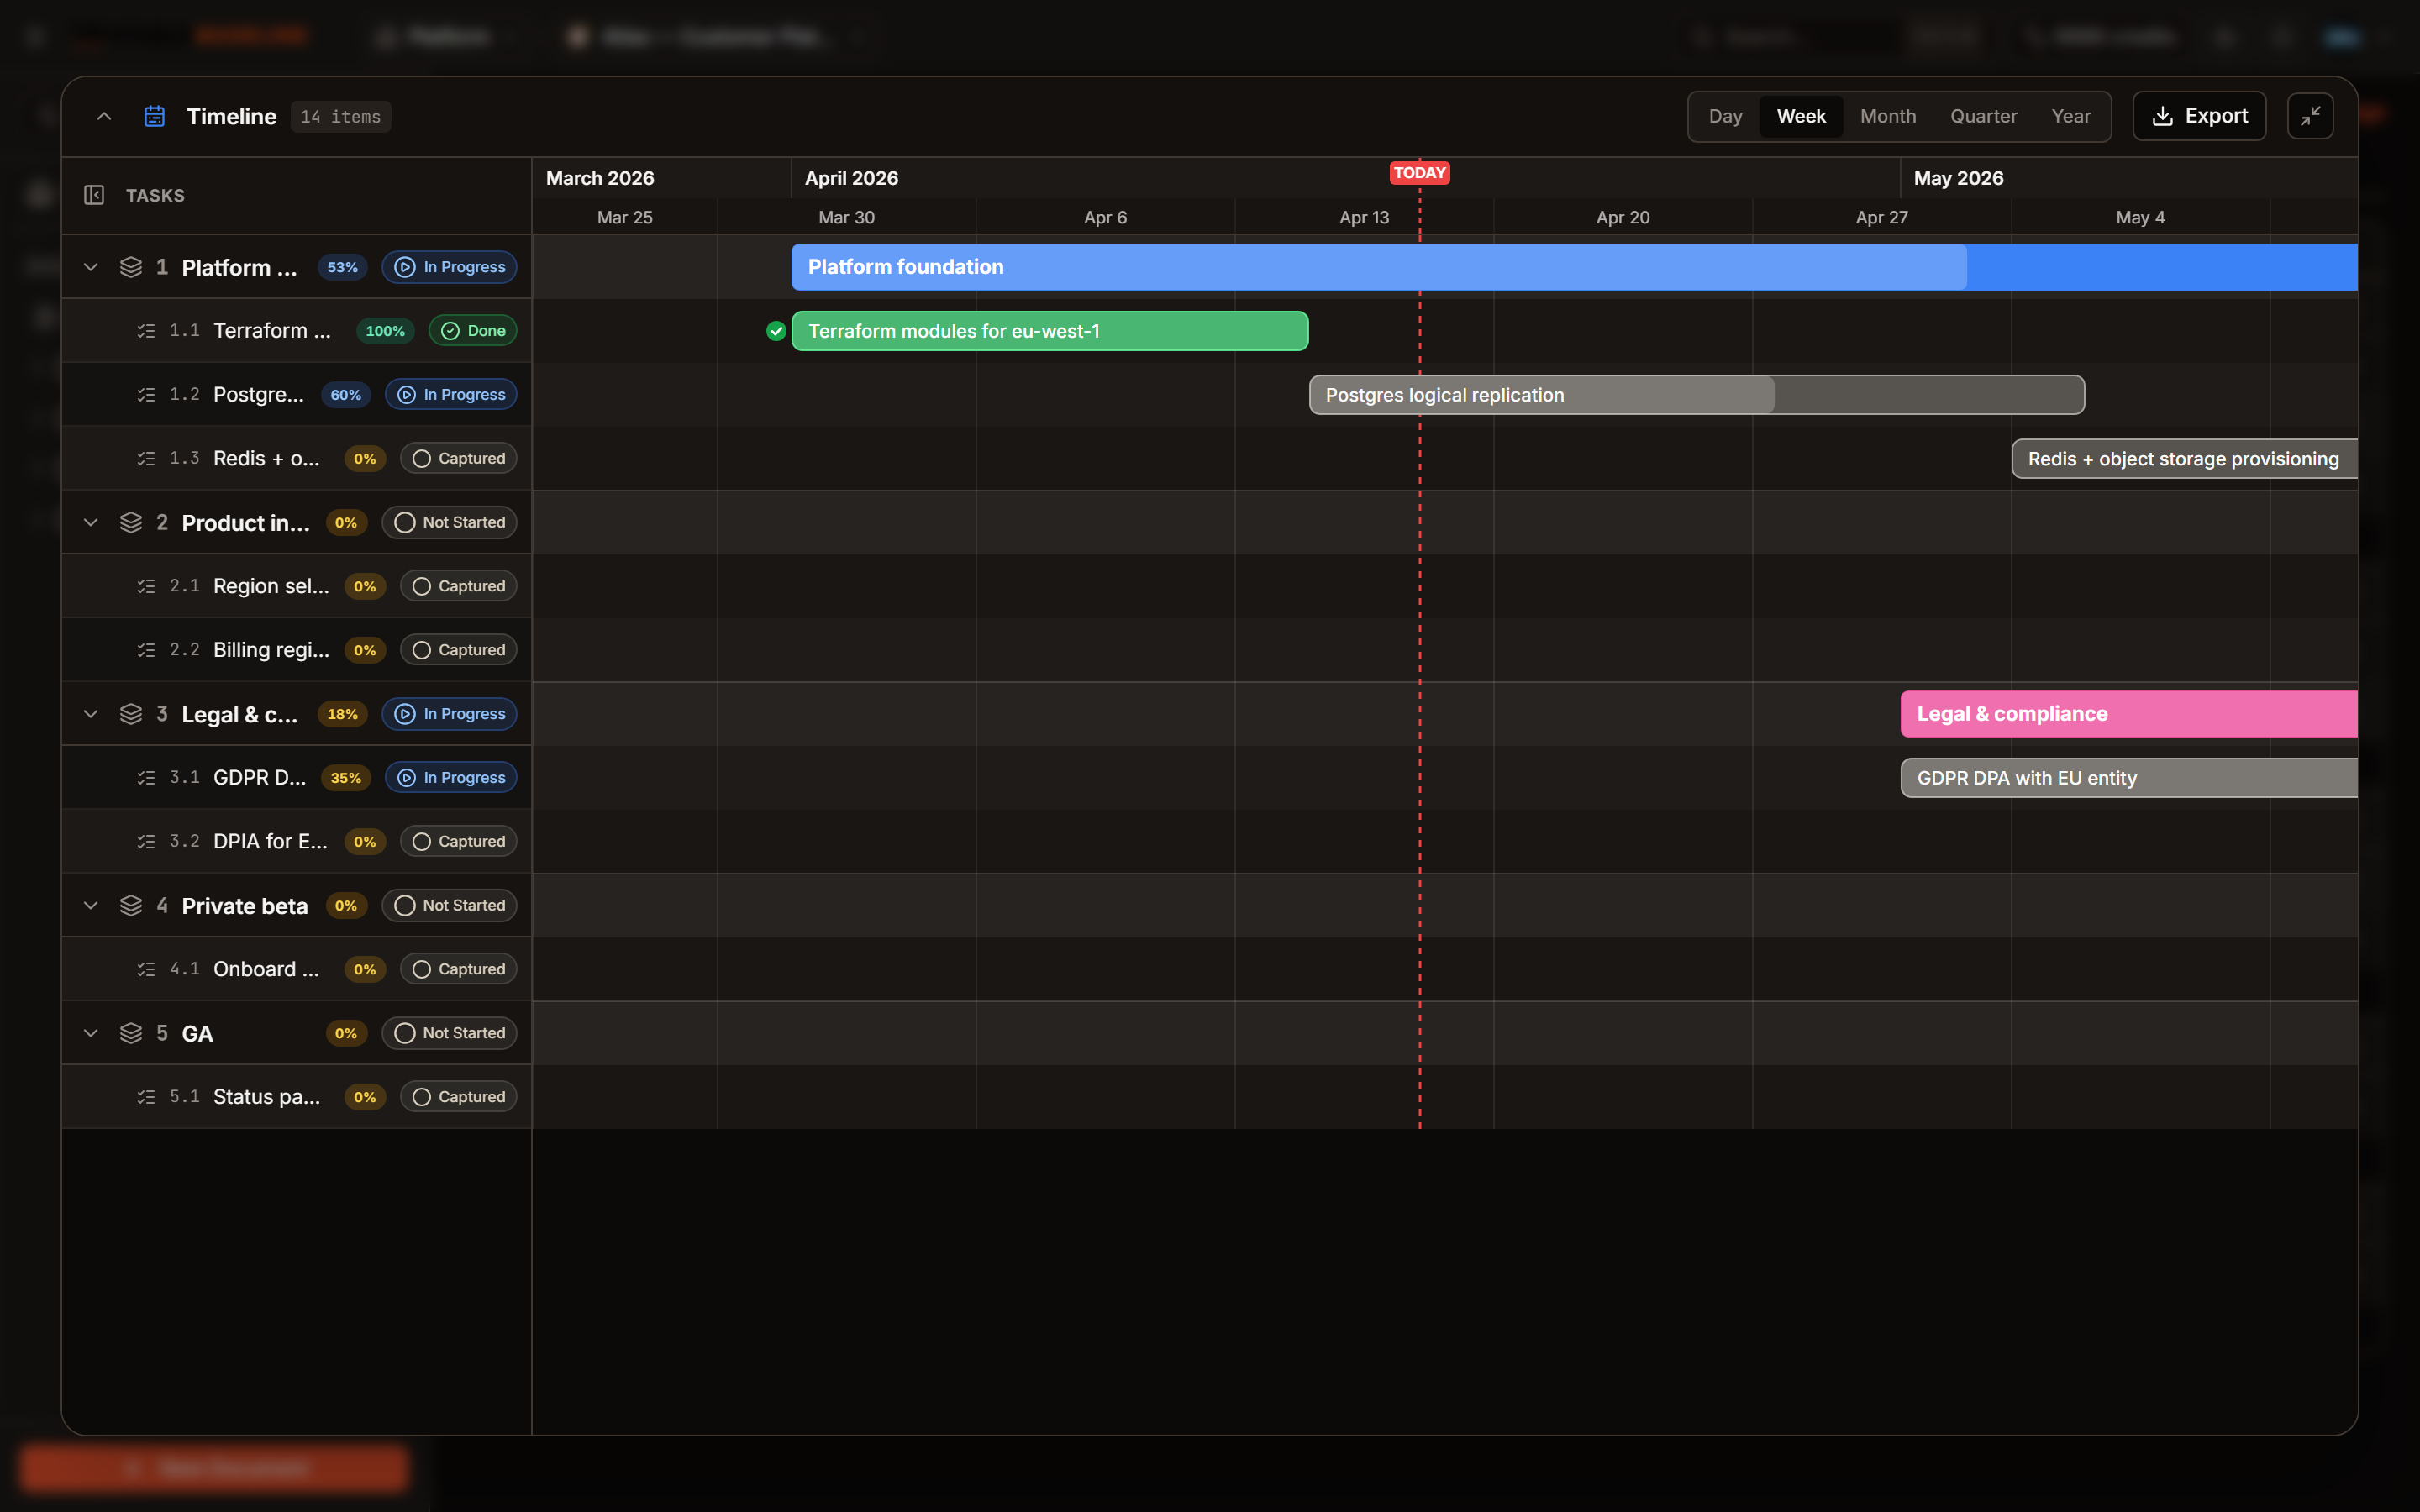Viewport: 2420px width, 1512px height.
Task: Click the checklist icon for task 1.3 Redis
Action: pos(146,458)
